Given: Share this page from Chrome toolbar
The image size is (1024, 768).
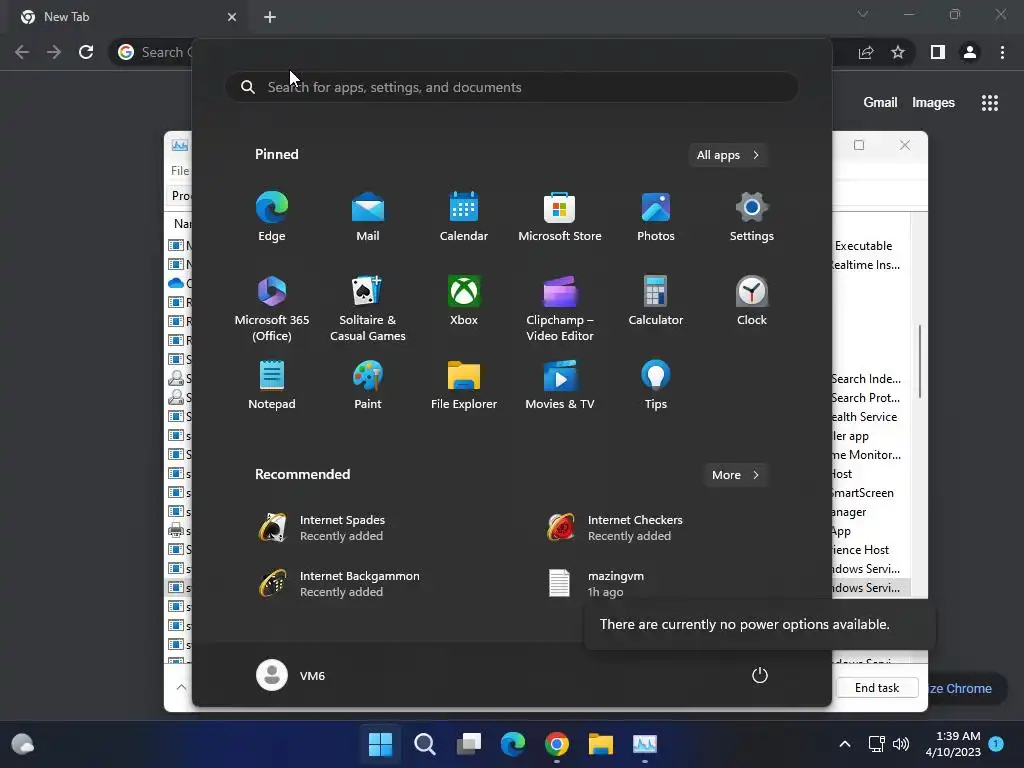Looking at the screenshot, I should click(866, 52).
